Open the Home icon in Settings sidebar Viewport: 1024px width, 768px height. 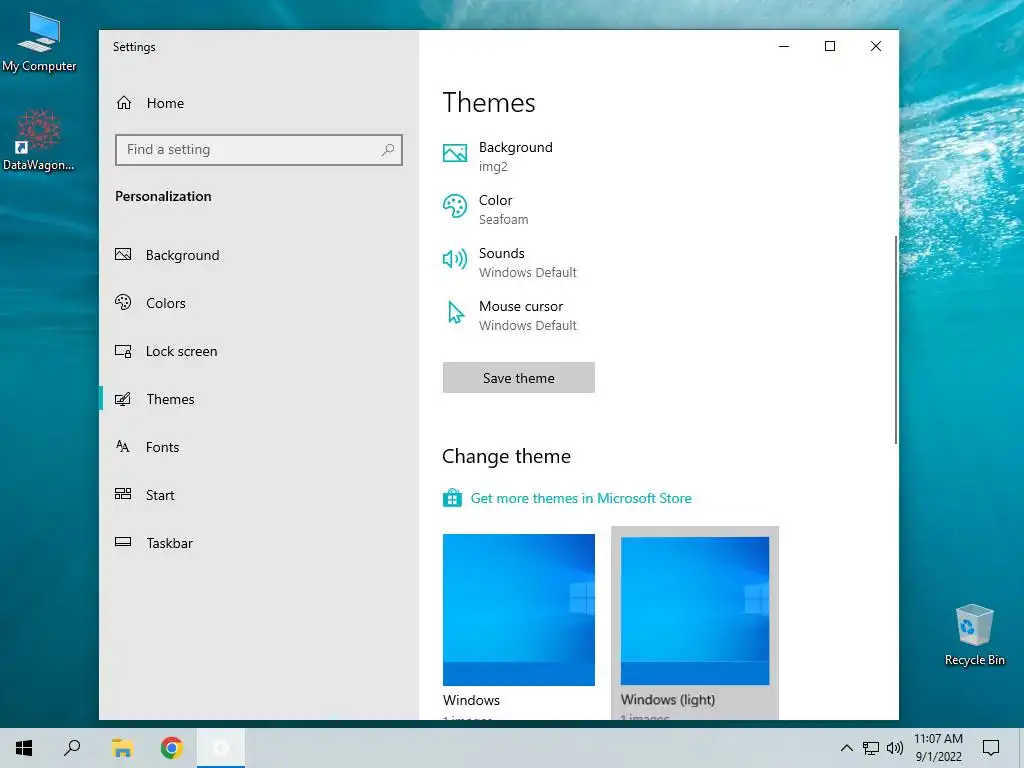click(x=124, y=103)
